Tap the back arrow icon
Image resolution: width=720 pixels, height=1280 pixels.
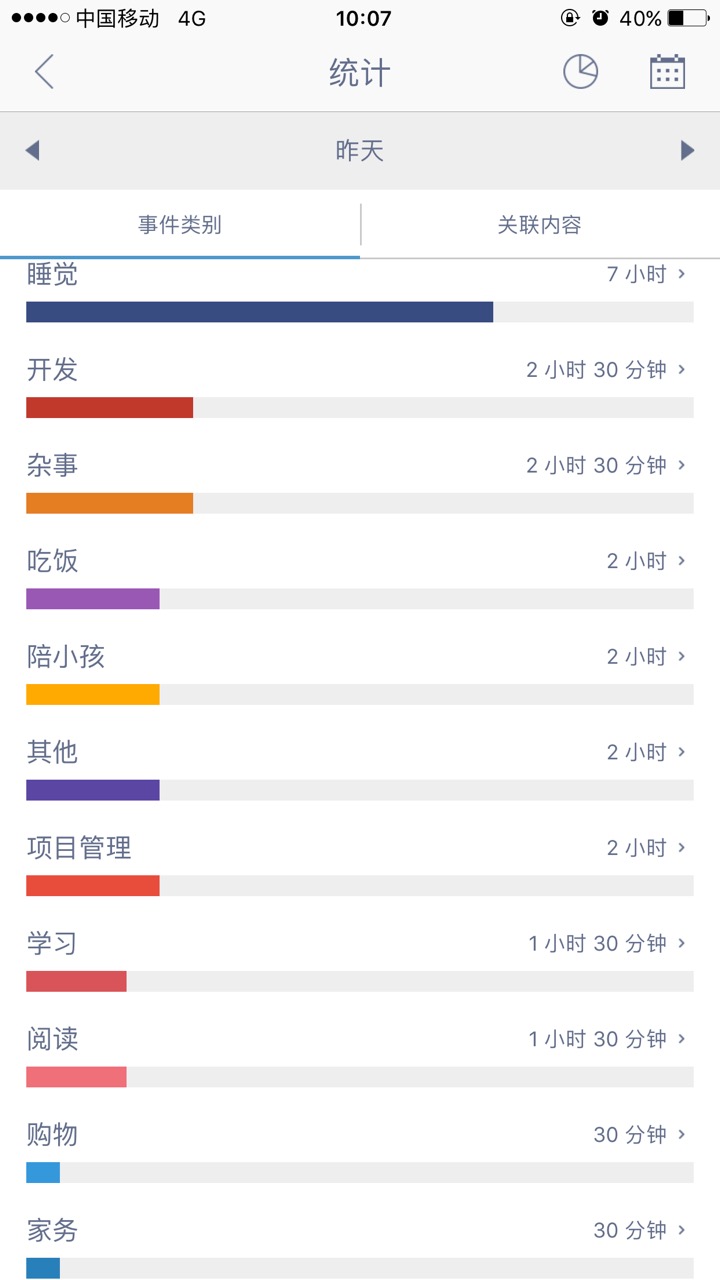click(x=44, y=72)
